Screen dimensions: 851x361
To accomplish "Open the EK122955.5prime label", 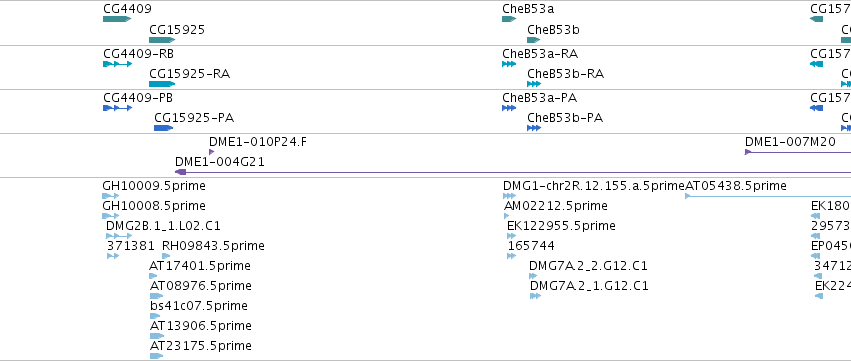I will (x=561, y=226).
